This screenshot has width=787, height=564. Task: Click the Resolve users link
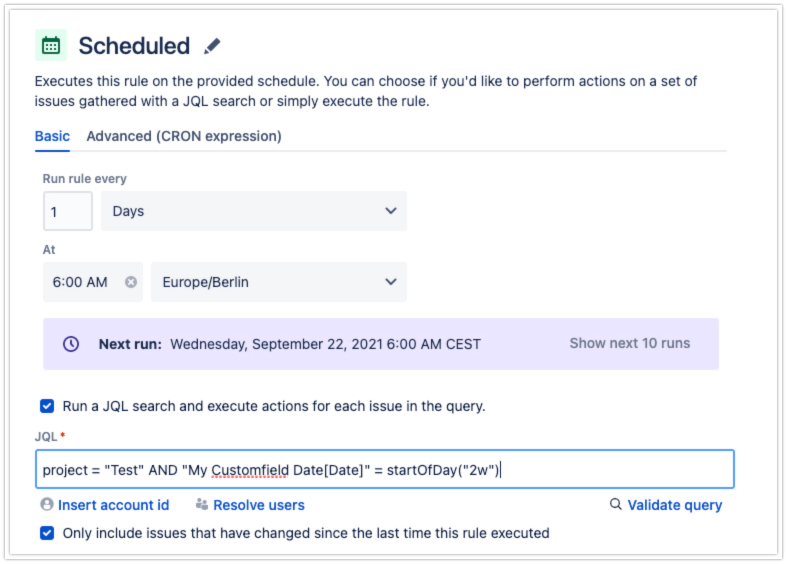tap(258, 505)
